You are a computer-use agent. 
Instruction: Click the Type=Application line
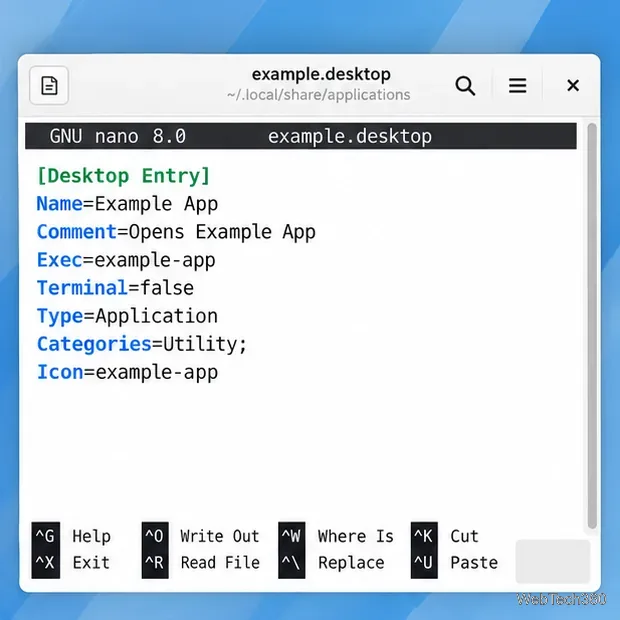tap(127, 316)
